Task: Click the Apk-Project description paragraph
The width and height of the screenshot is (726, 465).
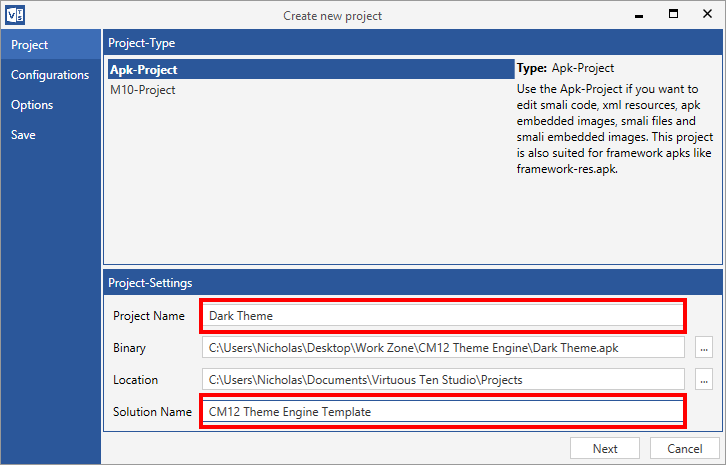Action: point(615,129)
